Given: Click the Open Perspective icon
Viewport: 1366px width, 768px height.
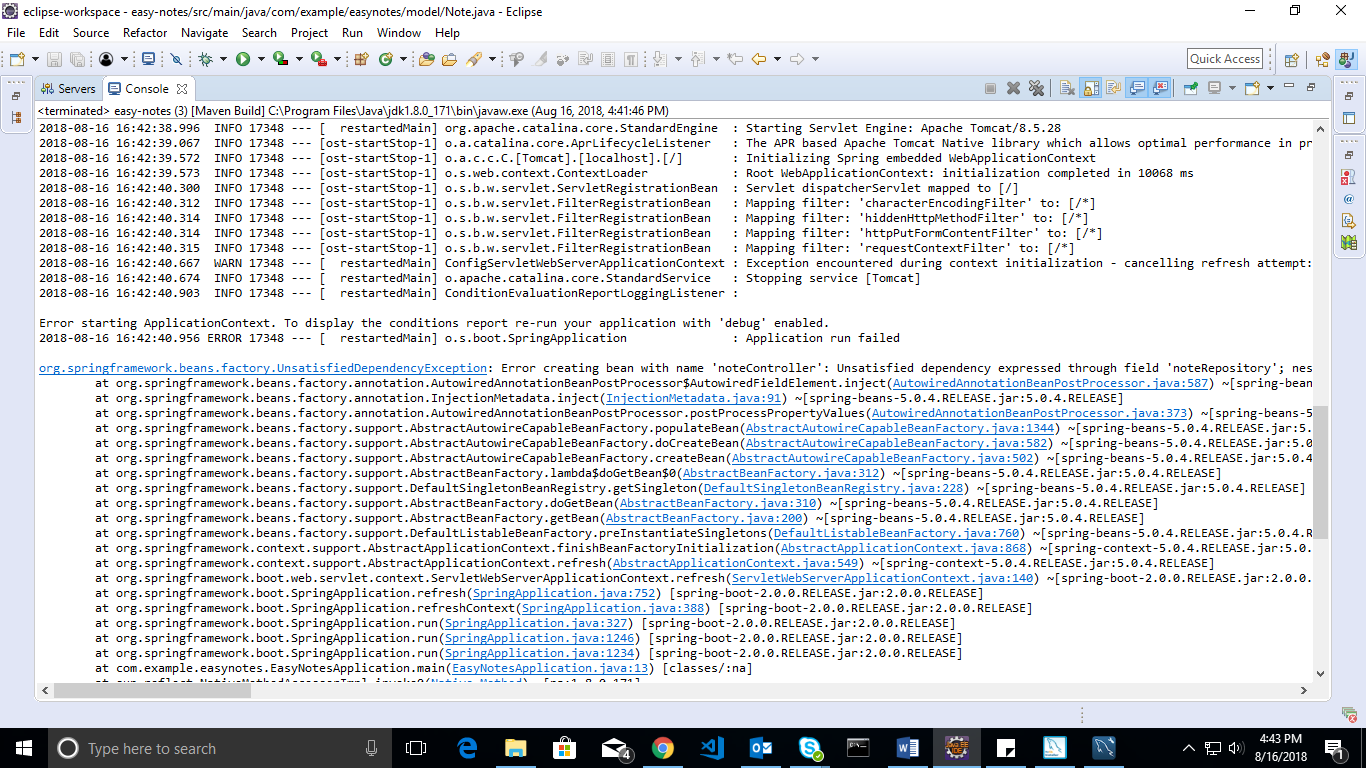Looking at the screenshot, I should pyautogui.click(x=1291, y=59).
